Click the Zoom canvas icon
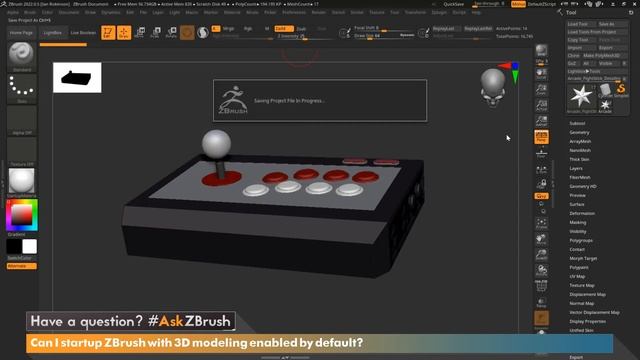Image resolution: width=640 pixels, height=360 pixels. point(541,89)
